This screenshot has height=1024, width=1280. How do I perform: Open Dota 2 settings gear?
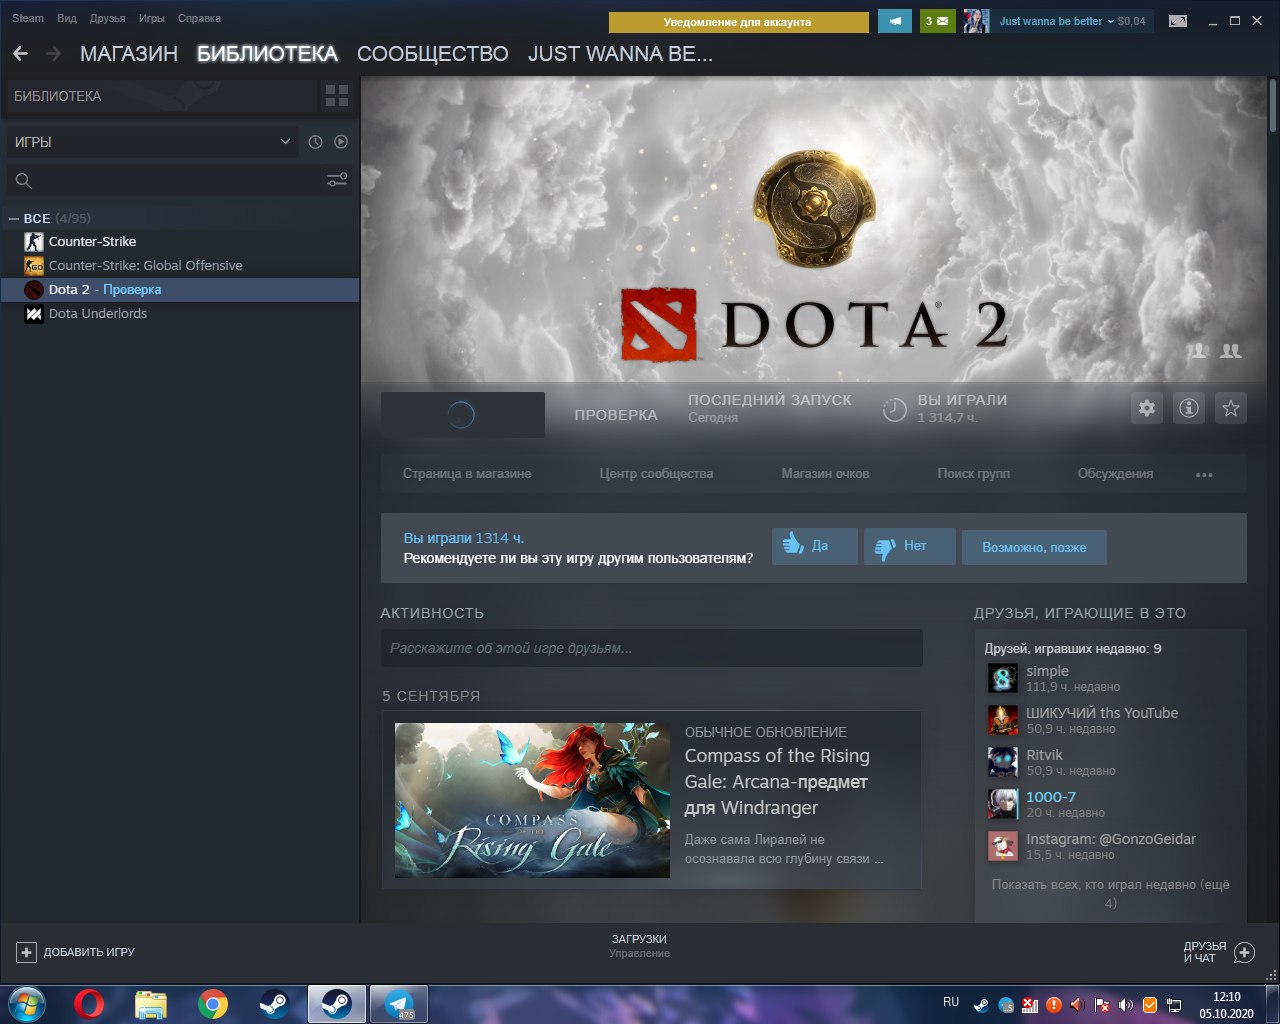coord(1147,408)
